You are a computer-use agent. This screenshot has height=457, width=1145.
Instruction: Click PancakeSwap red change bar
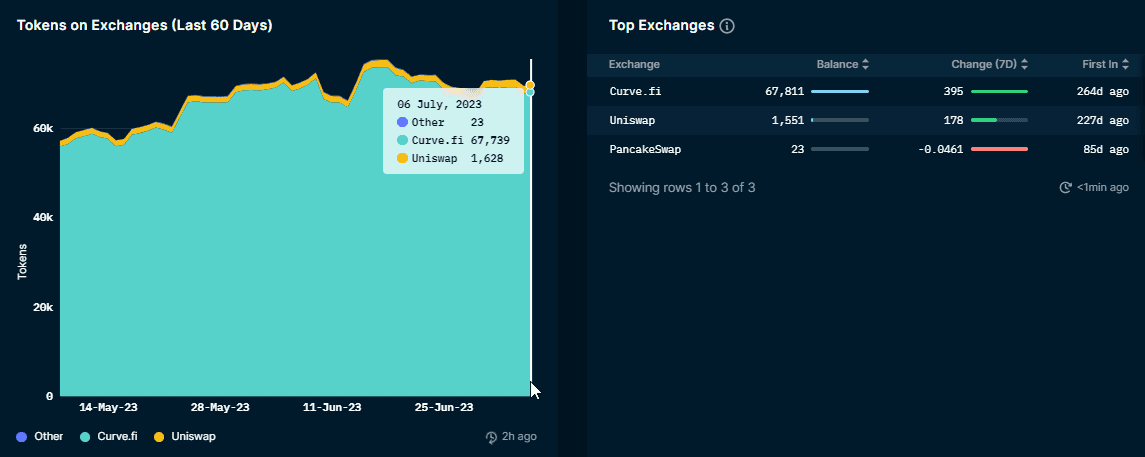click(999, 149)
